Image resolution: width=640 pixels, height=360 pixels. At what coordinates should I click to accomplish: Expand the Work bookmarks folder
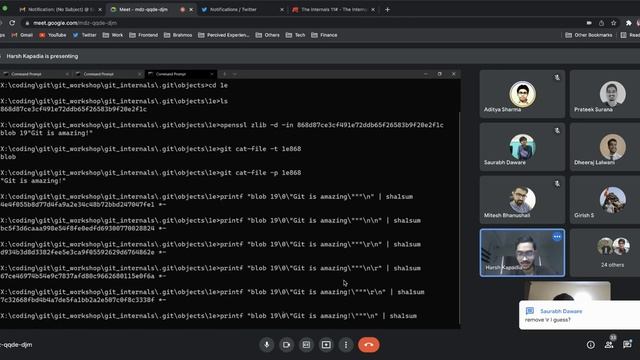point(113,35)
